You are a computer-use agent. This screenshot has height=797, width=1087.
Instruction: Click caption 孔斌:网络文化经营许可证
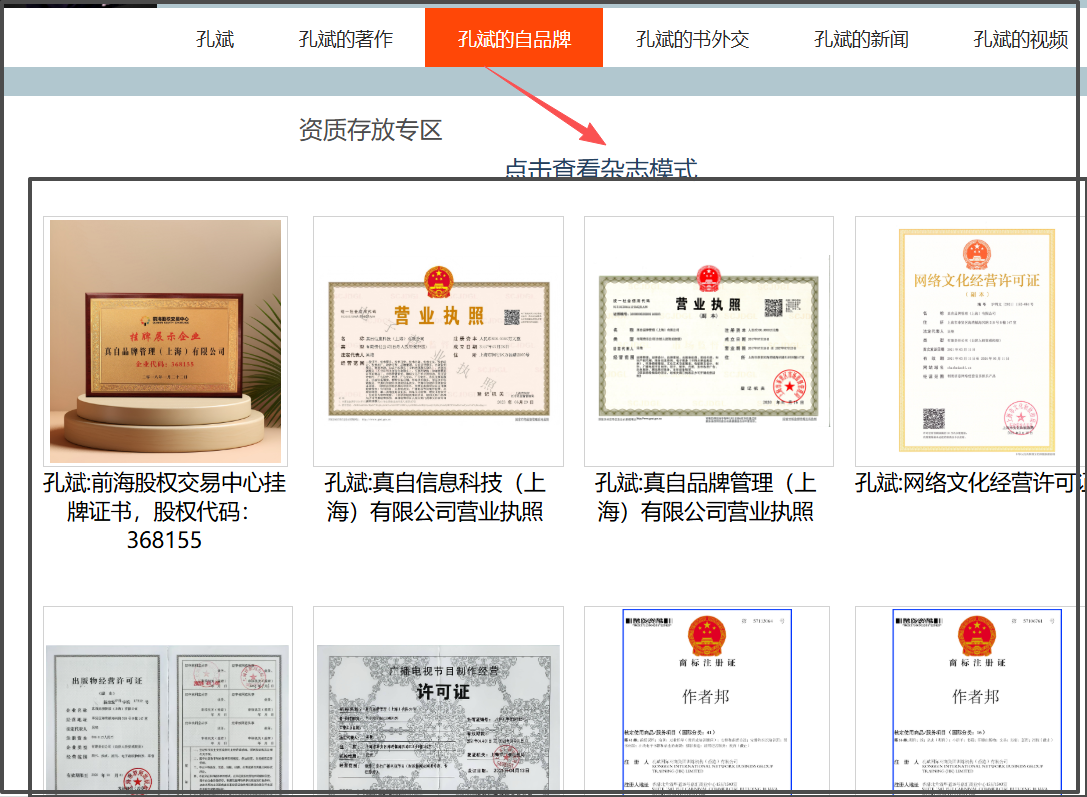(x=970, y=483)
